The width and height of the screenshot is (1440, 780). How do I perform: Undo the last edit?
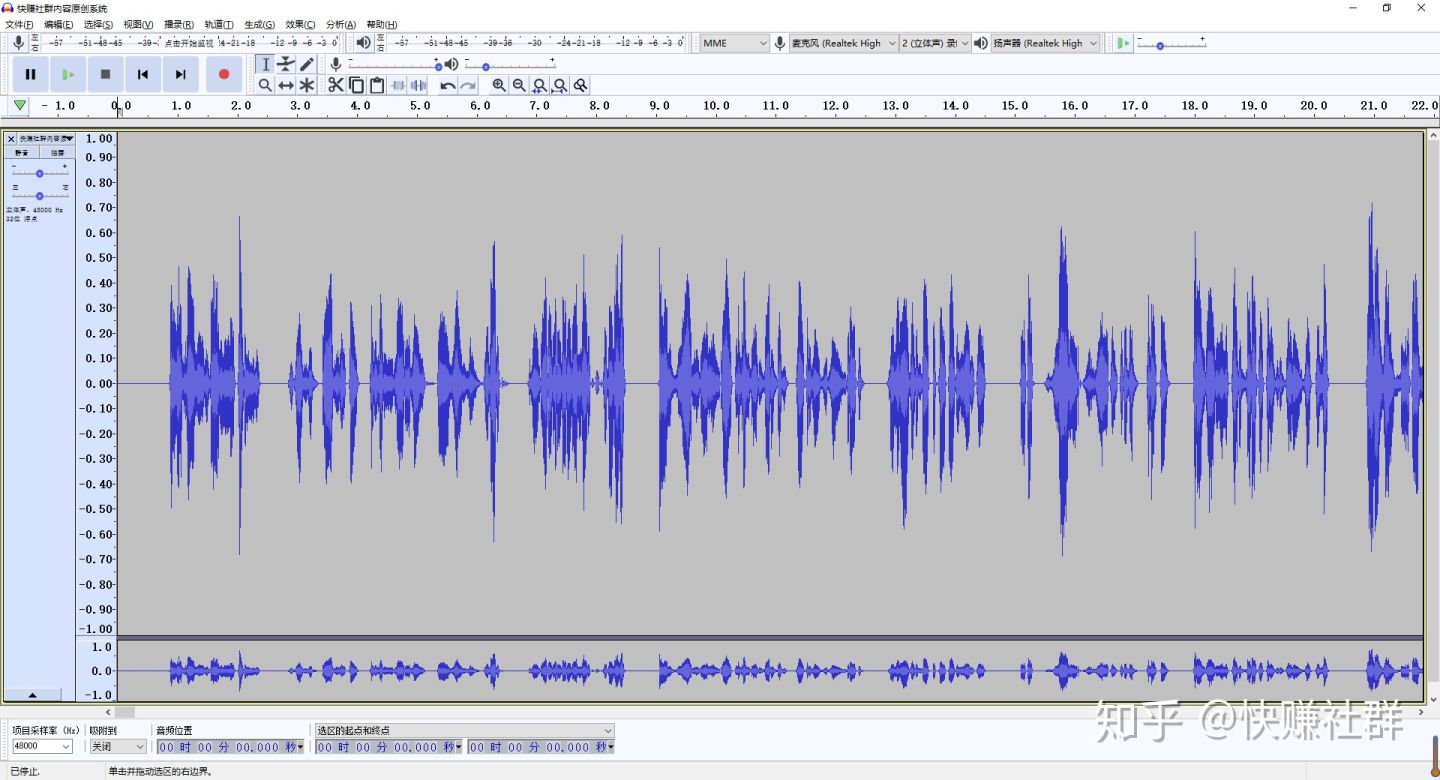click(x=448, y=86)
